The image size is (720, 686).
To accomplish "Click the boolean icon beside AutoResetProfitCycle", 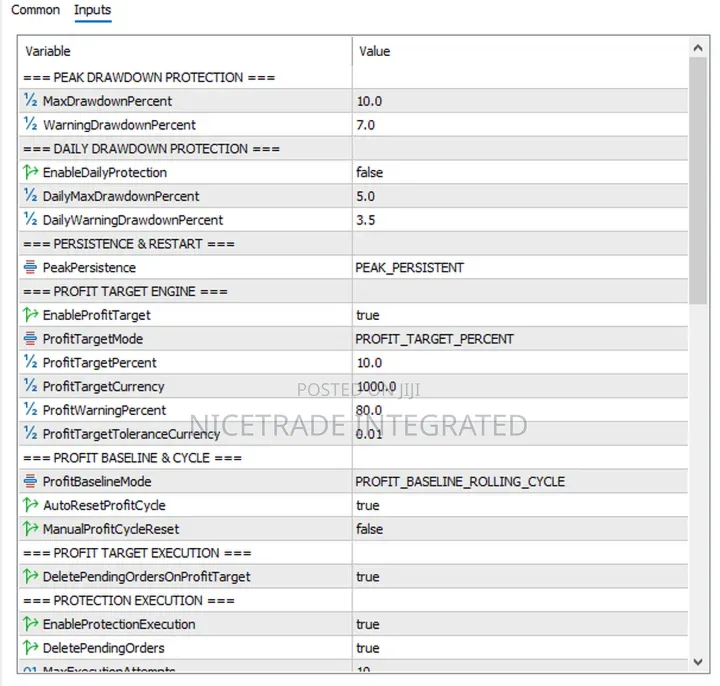I will (30, 505).
